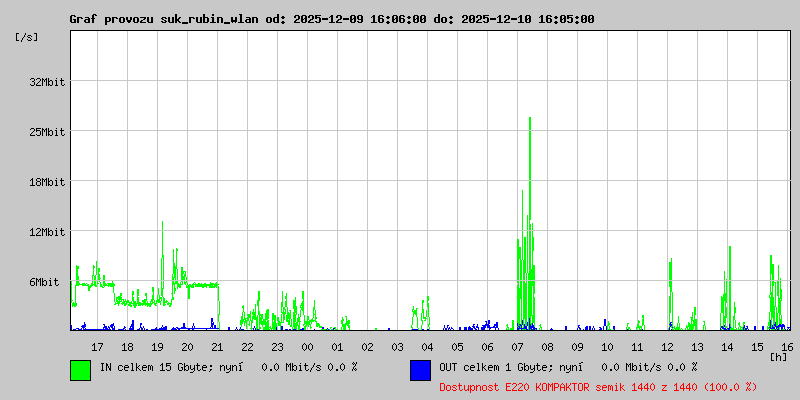The width and height of the screenshot is (800, 400).
Task: Click hour label '03' on the x-axis
Action: (397, 347)
